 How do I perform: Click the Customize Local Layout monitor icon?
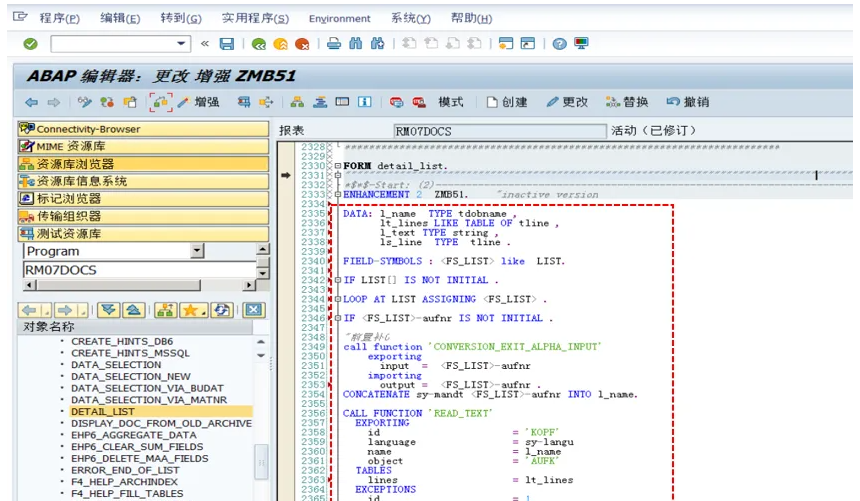click(x=581, y=43)
